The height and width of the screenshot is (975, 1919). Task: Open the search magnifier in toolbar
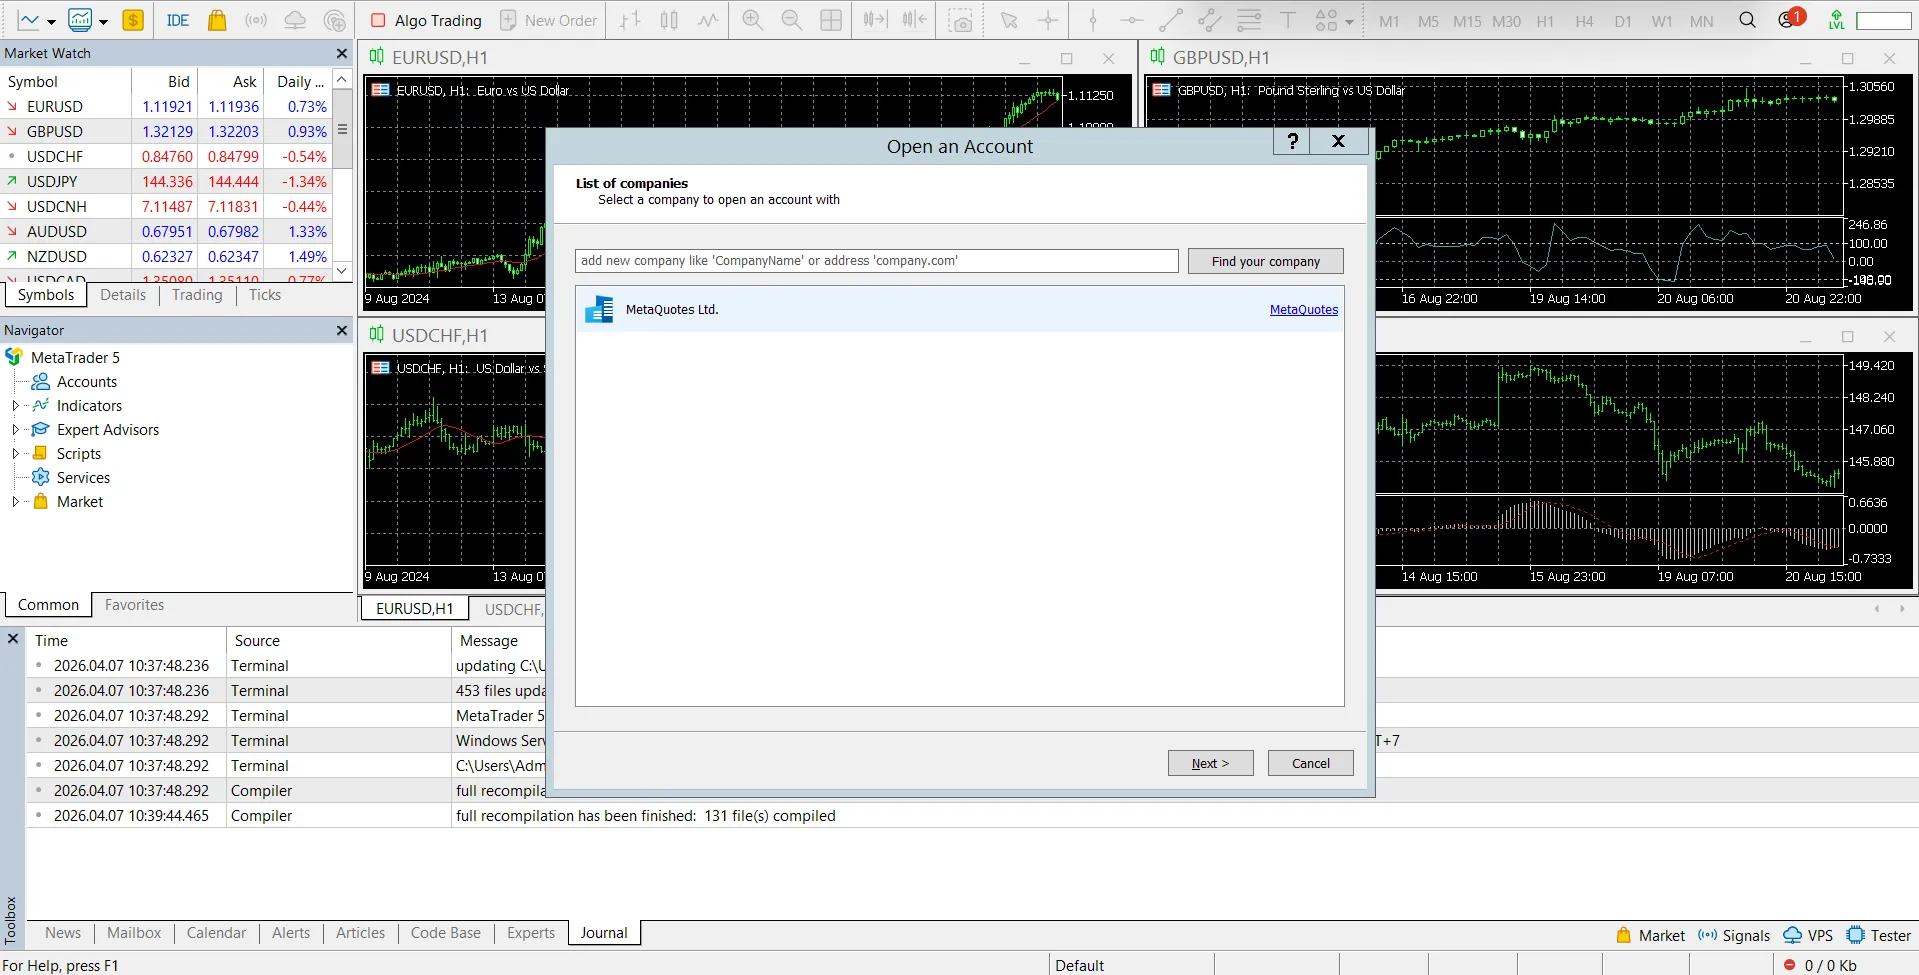(1747, 19)
